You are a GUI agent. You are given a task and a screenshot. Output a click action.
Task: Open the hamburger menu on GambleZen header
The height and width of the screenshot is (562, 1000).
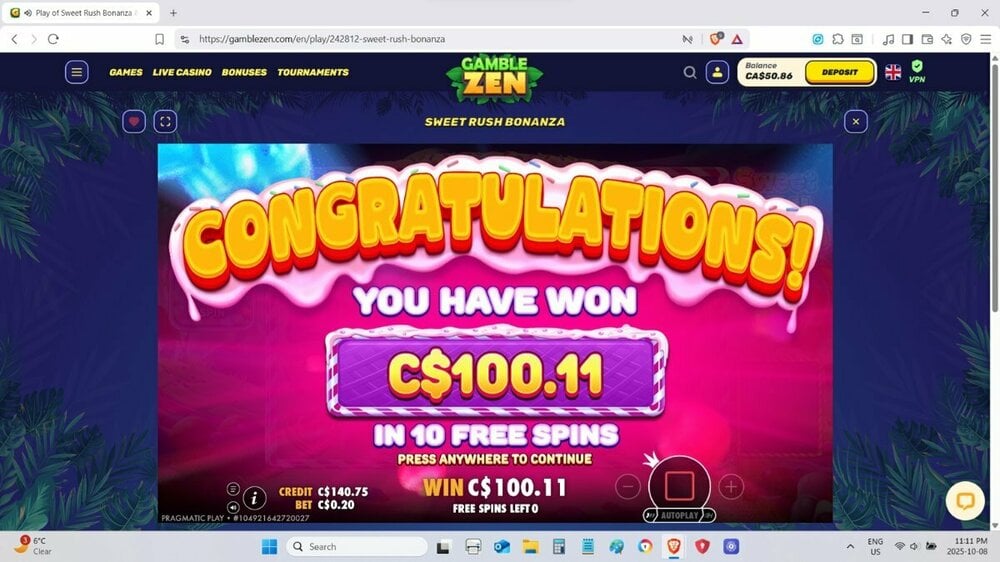[x=77, y=72]
